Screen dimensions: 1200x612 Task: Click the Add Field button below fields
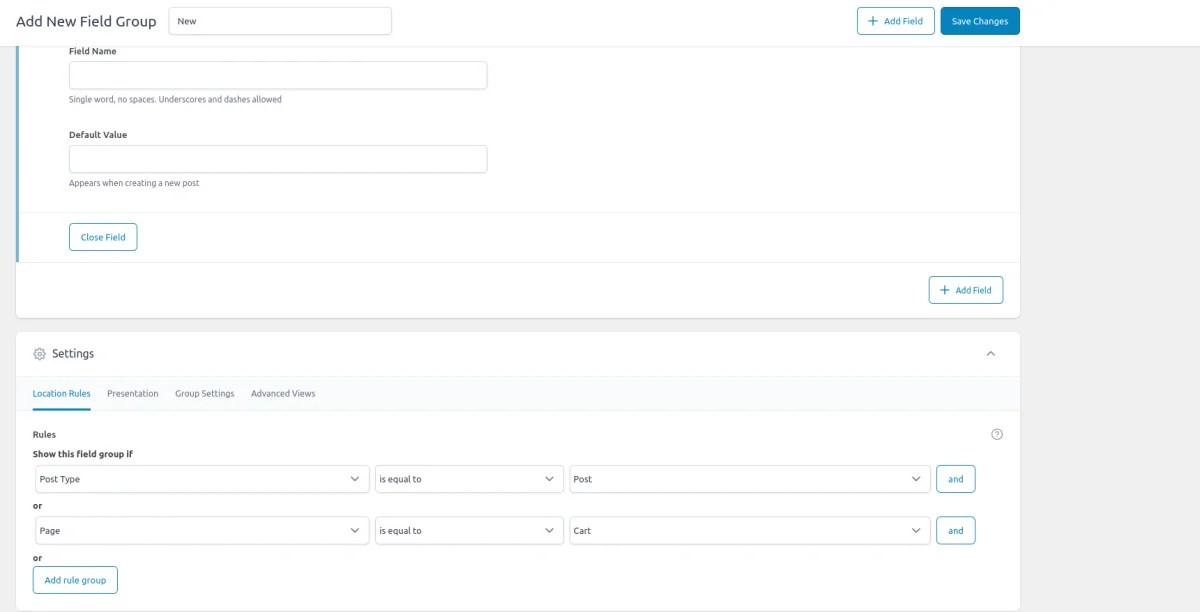966,290
